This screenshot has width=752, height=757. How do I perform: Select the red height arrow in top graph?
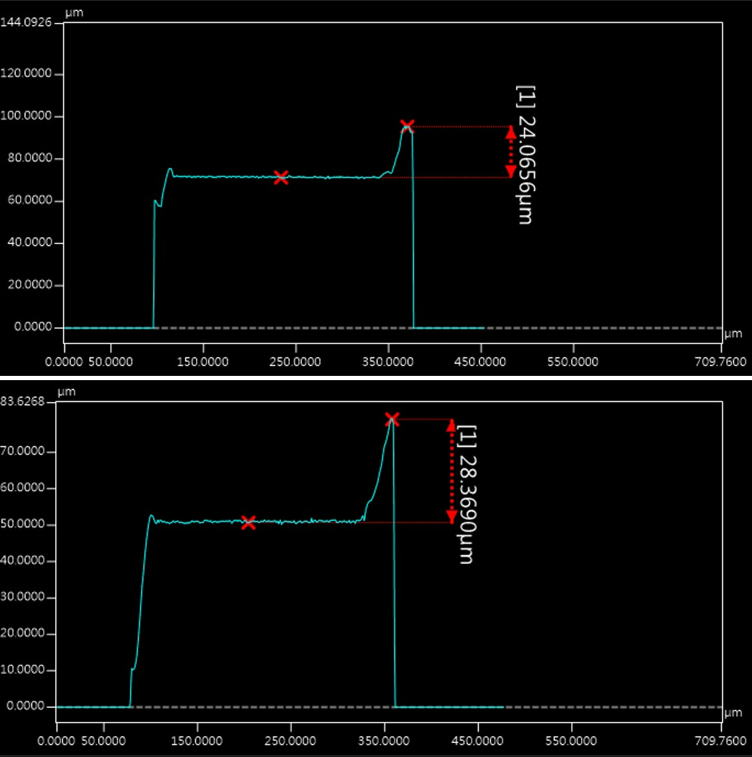point(511,152)
